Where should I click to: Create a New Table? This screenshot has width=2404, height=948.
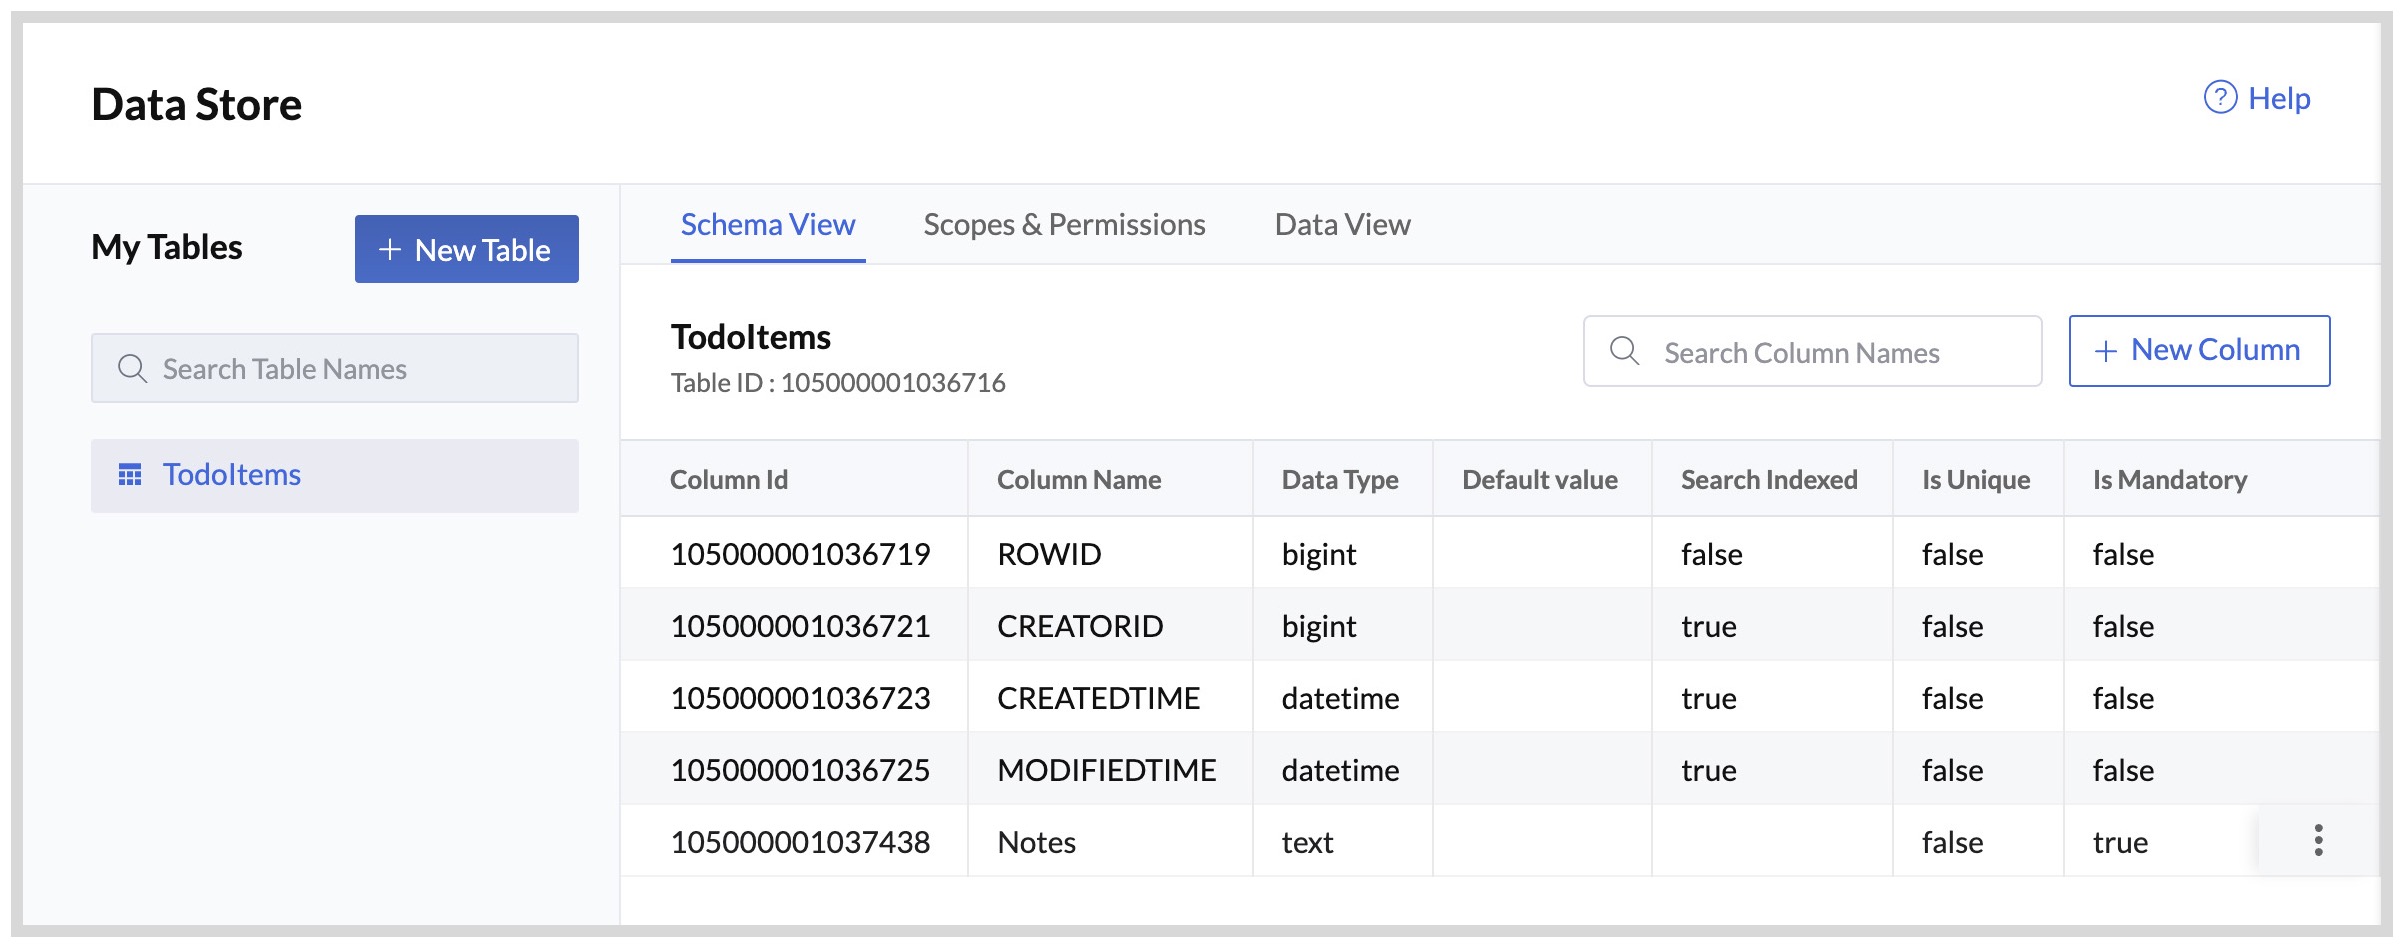pyautogui.click(x=466, y=249)
